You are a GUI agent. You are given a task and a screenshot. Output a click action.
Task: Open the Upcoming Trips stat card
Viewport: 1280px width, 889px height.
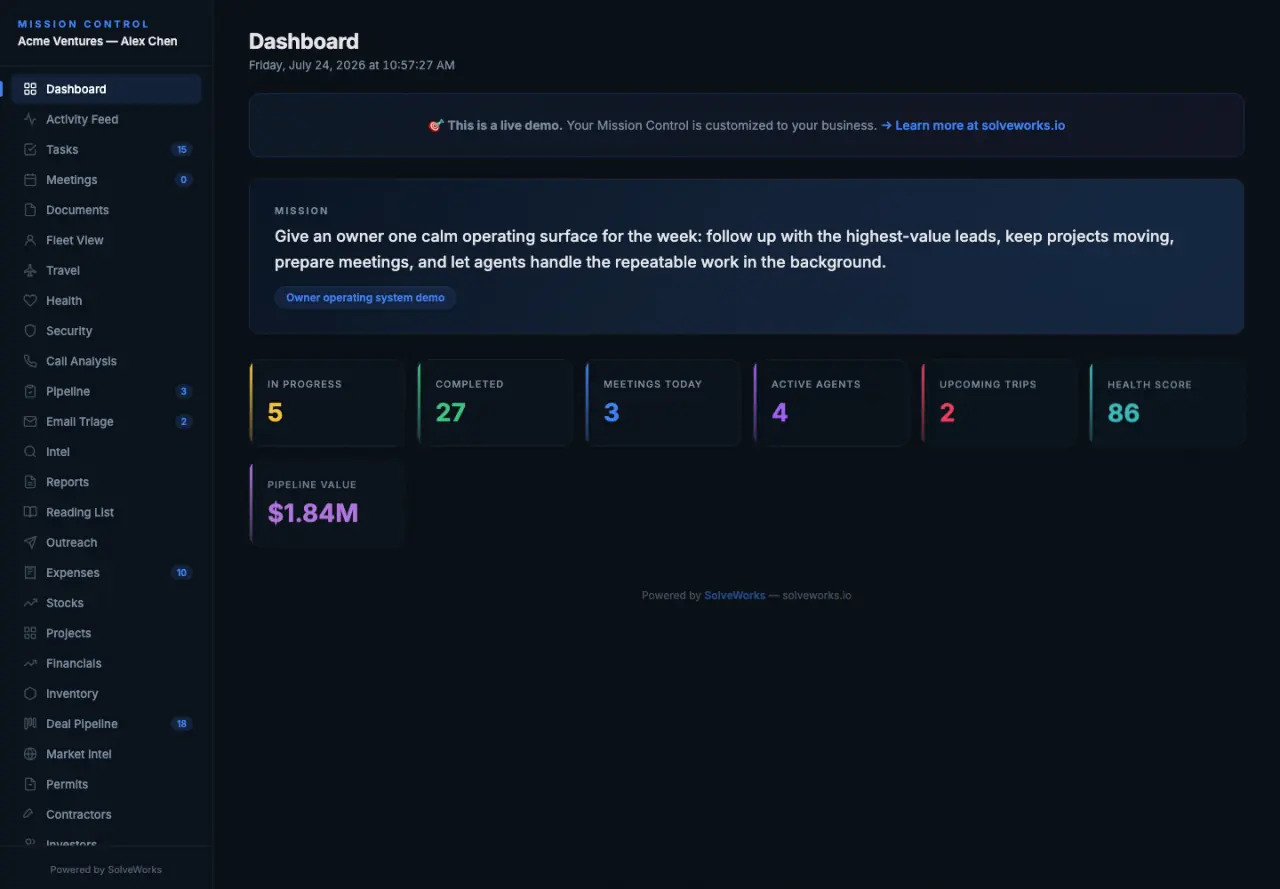point(999,402)
